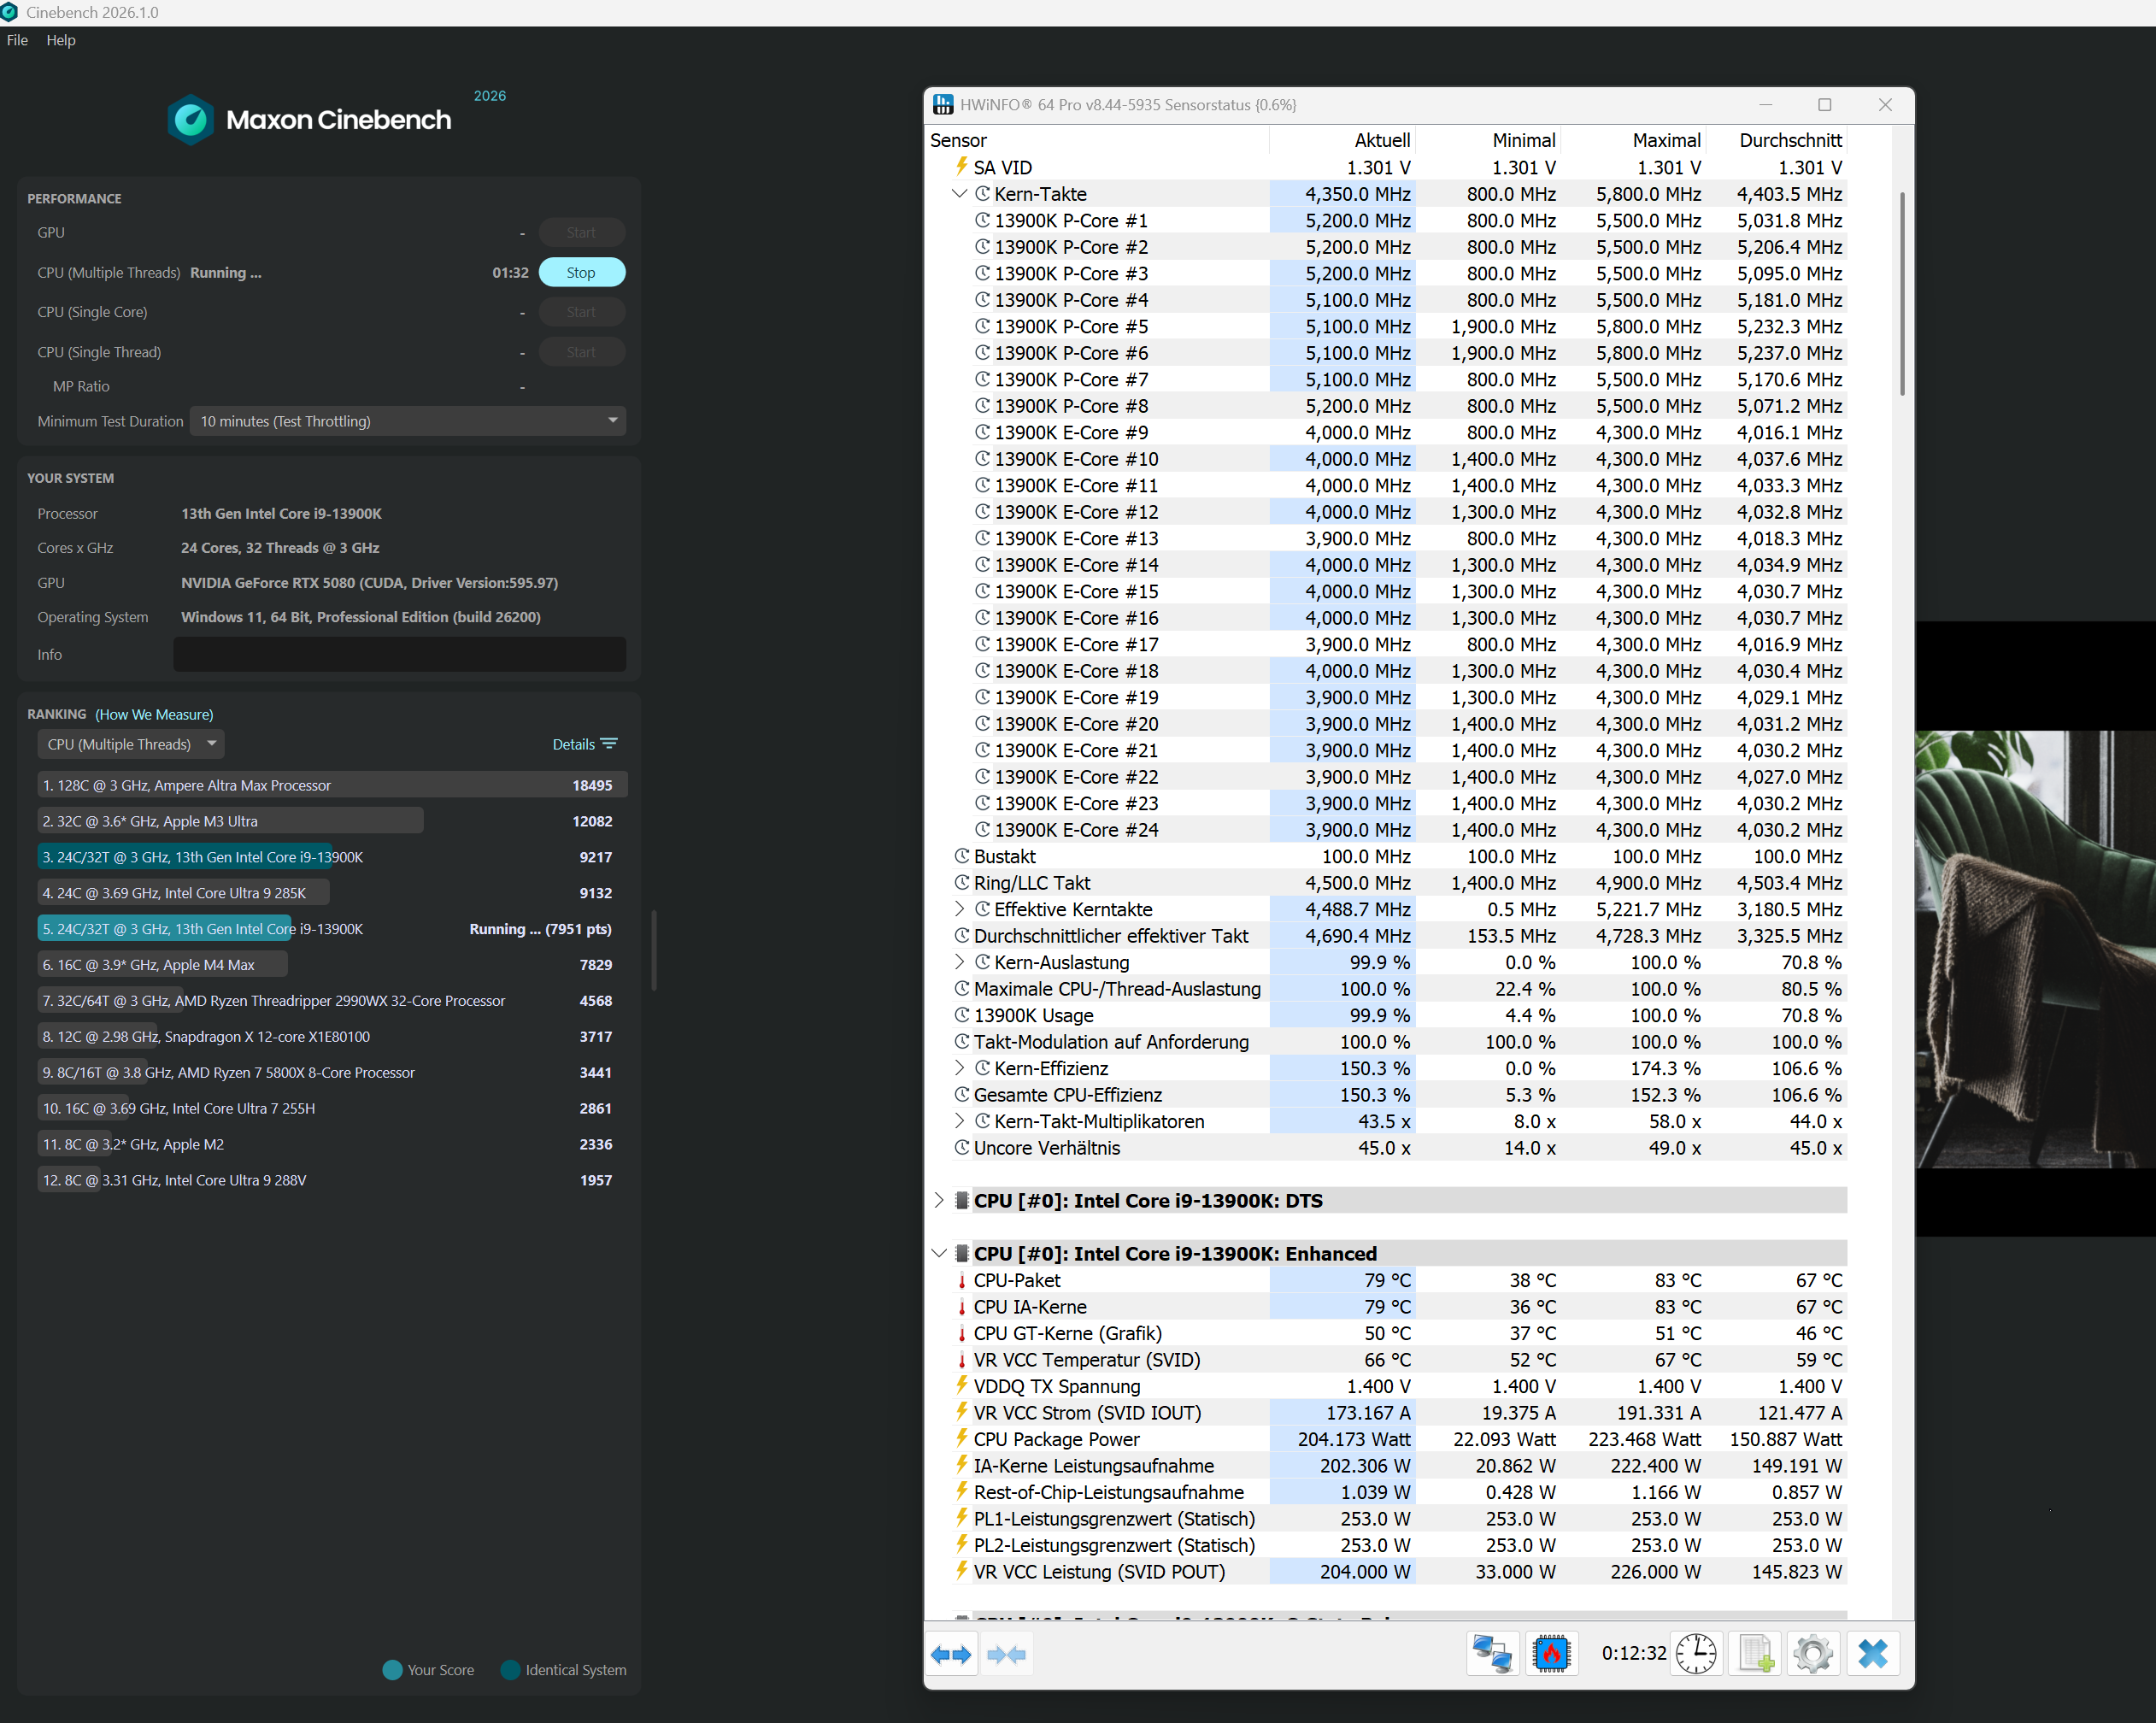2156x1723 pixels.
Task: Open the Minimum Test Duration dropdown
Action: 408,421
